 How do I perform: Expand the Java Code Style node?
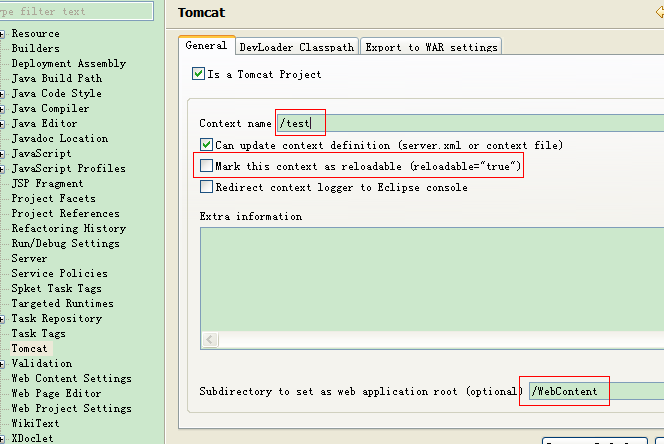[3, 94]
